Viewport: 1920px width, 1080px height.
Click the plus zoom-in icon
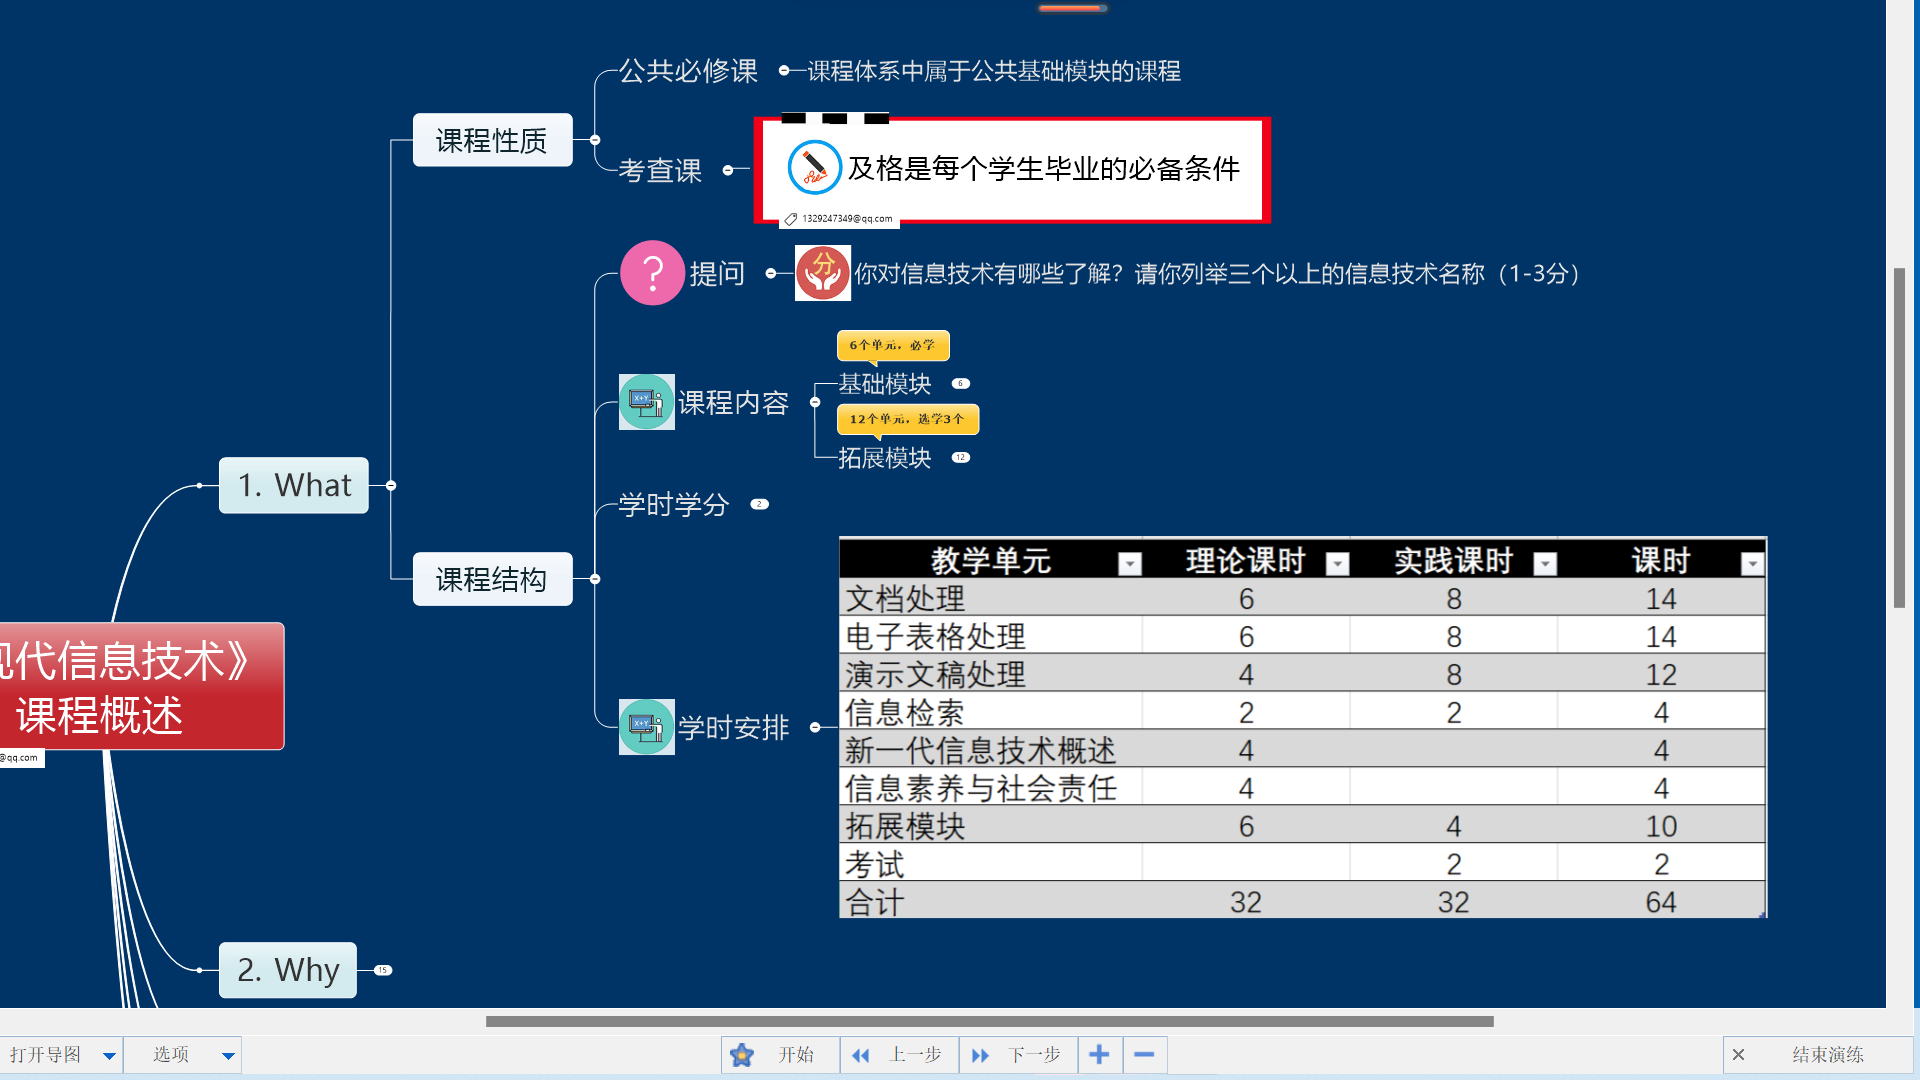1099,1055
